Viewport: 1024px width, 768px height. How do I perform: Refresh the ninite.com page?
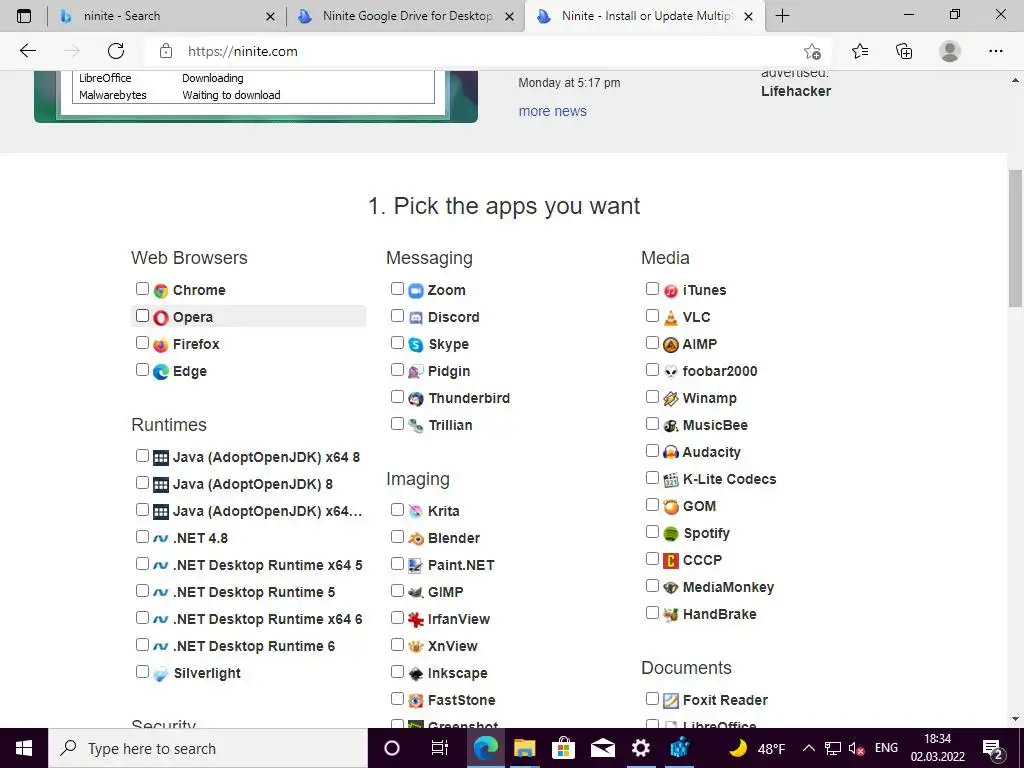tap(116, 51)
